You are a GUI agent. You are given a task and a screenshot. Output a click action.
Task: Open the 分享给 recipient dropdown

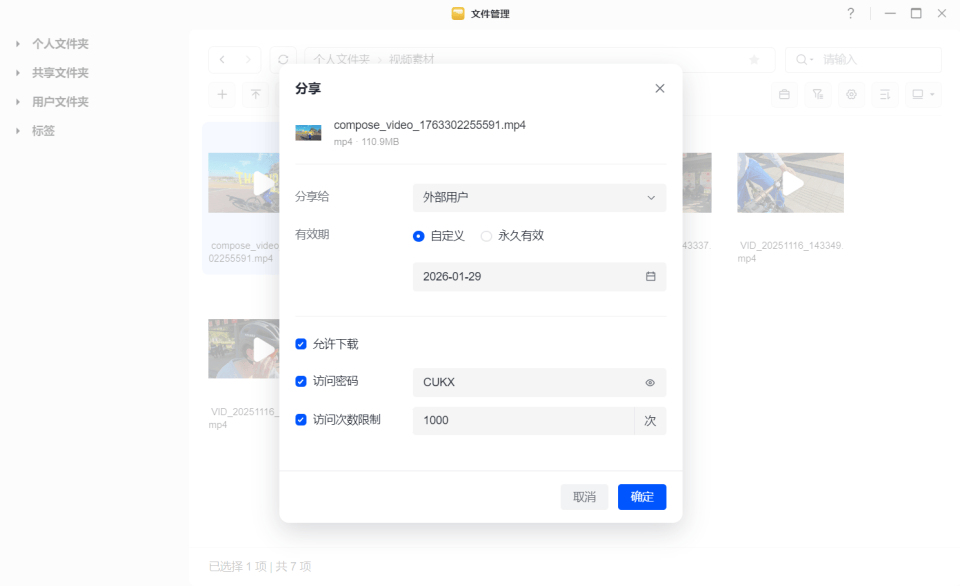point(539,197)
